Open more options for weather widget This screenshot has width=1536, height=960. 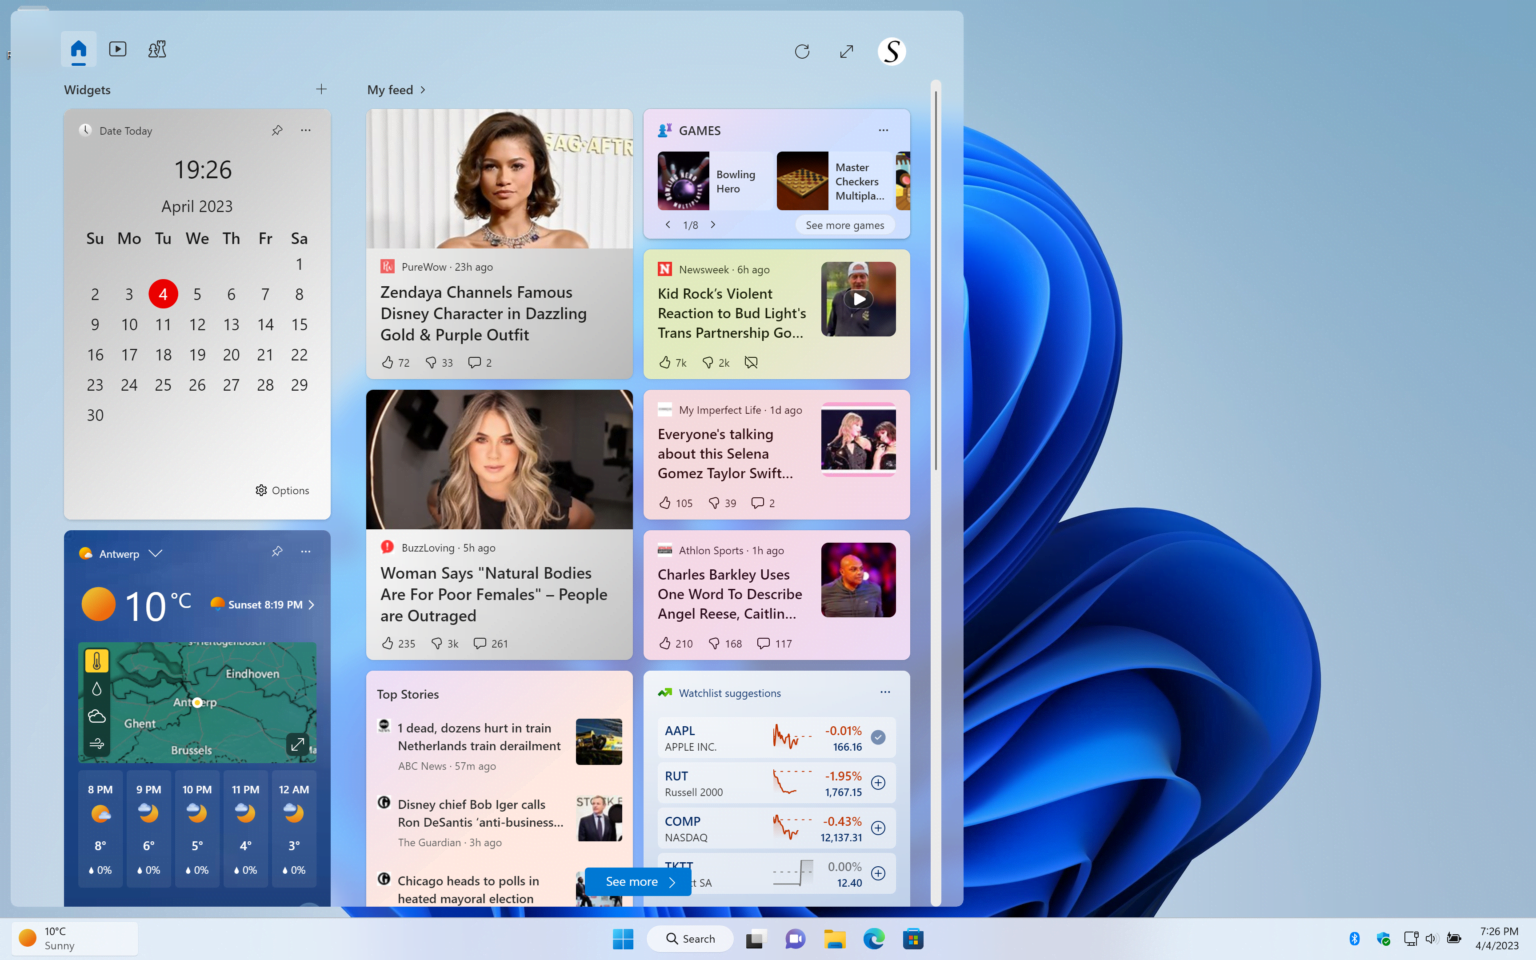[306, 551]
